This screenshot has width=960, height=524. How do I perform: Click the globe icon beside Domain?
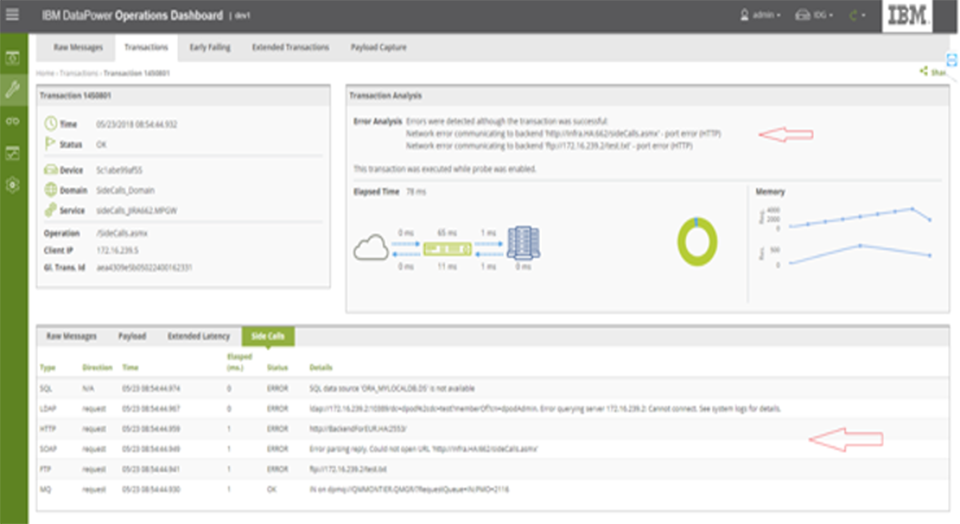point(50,190)
